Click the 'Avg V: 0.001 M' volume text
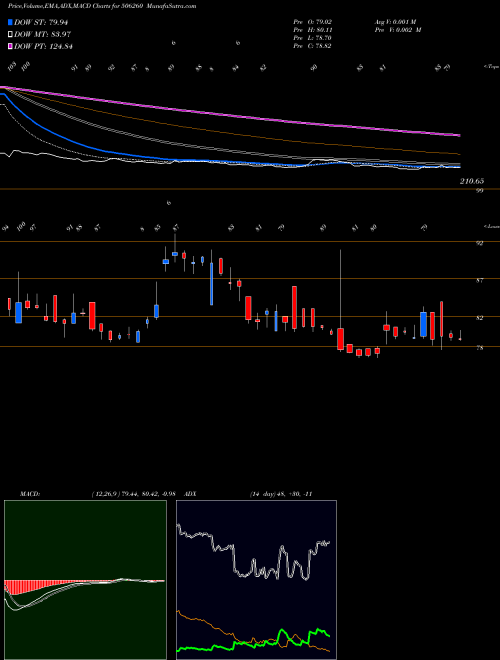500x660 pixels. [395, 21]
